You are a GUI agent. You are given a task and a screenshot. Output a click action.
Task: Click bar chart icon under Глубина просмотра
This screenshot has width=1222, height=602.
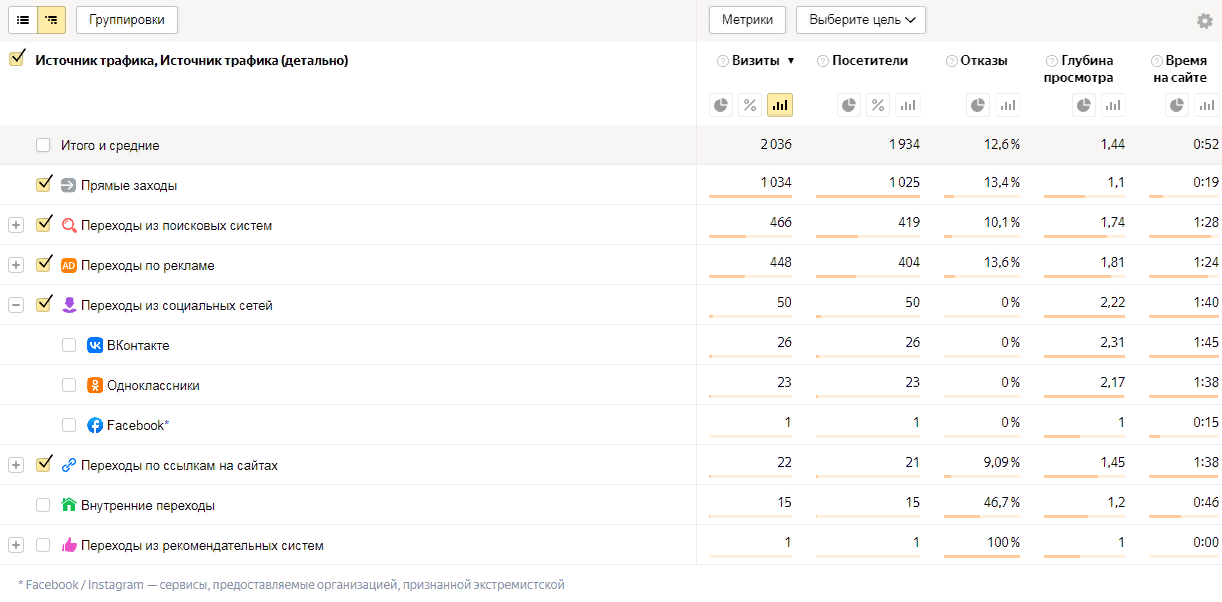click(x=1112, y=105)
